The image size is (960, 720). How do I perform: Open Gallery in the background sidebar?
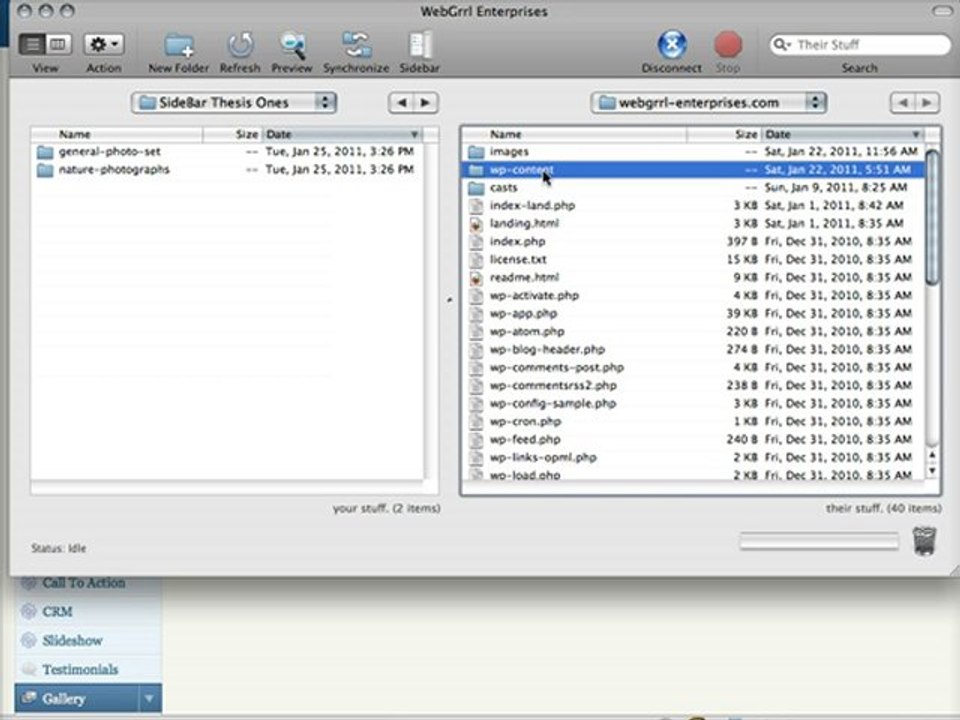pyautogui.click(x=77, y=699)
